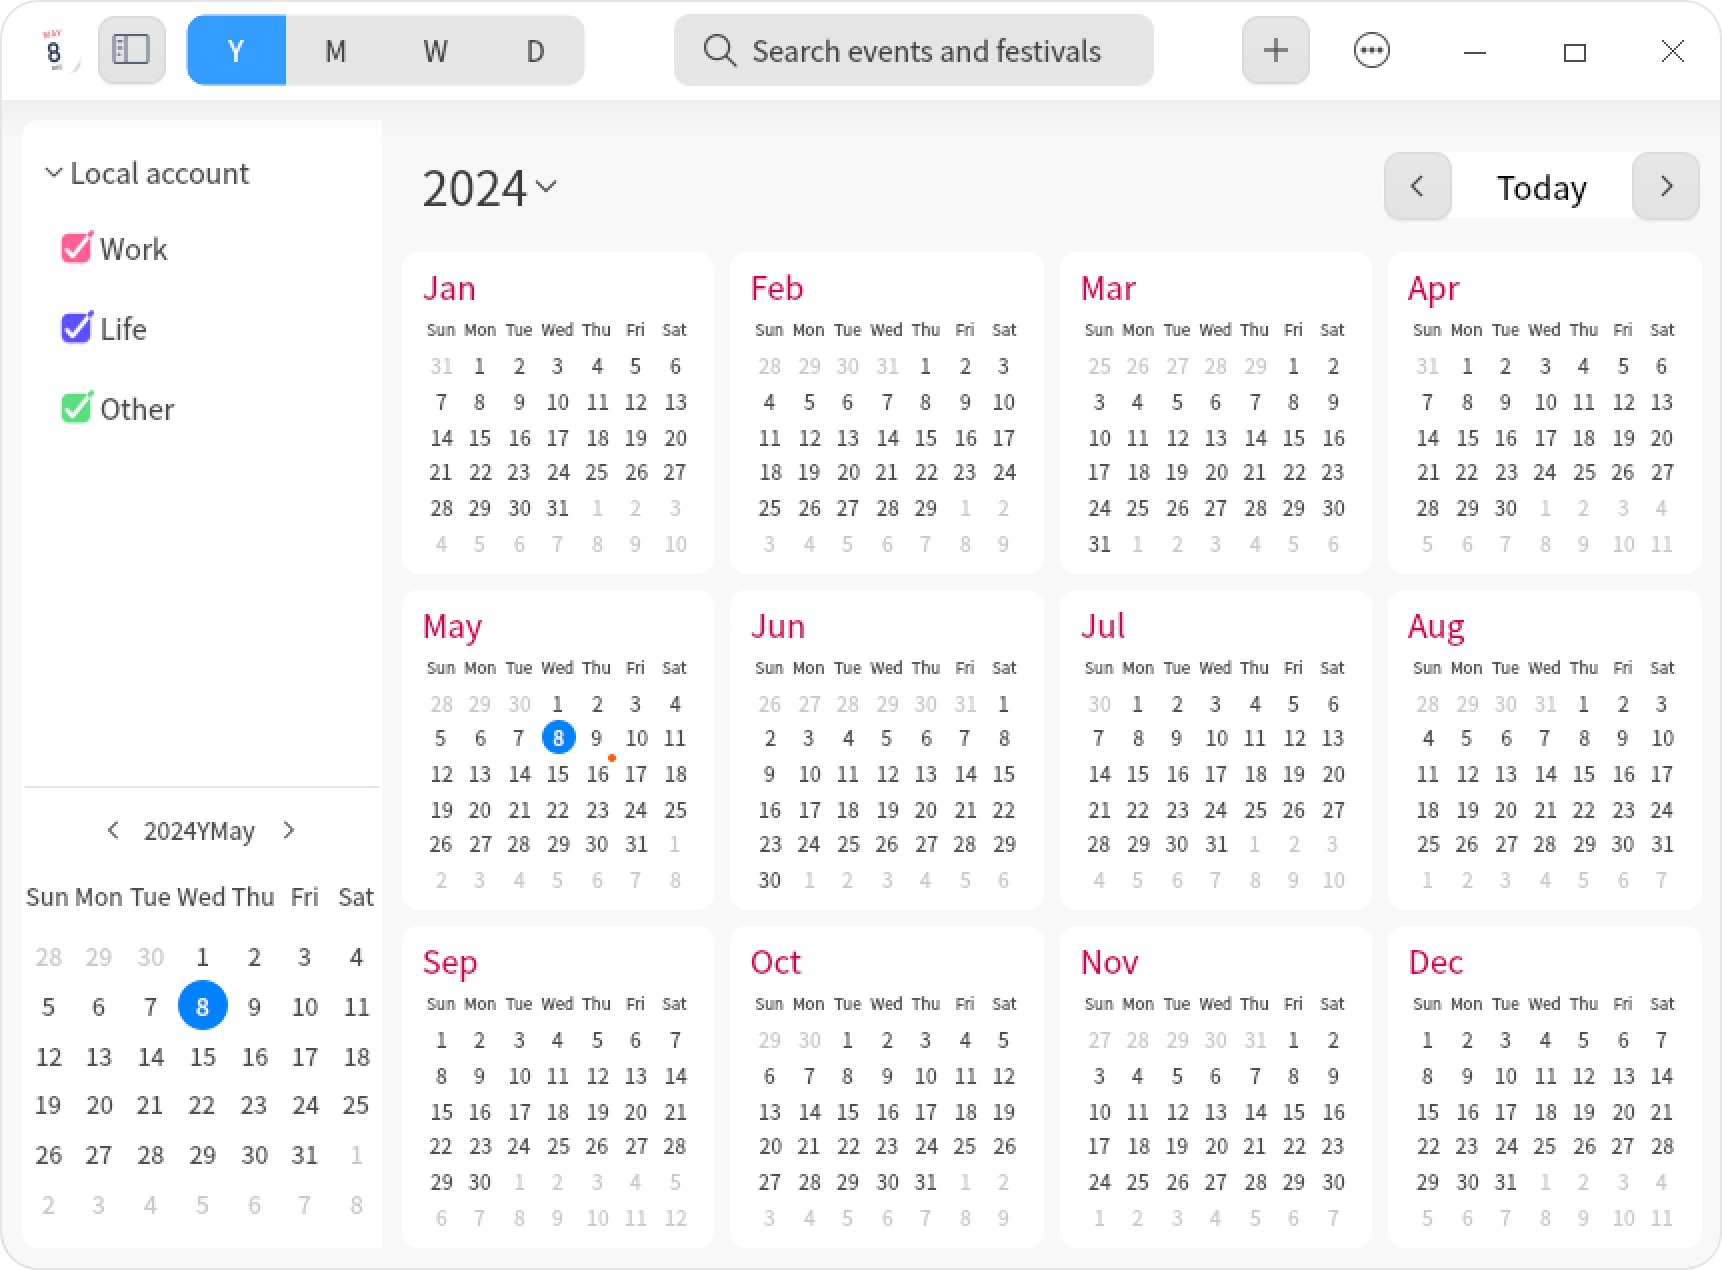Switch to Year view tab
This screenshot has height=1270, width=1722.
236,50
